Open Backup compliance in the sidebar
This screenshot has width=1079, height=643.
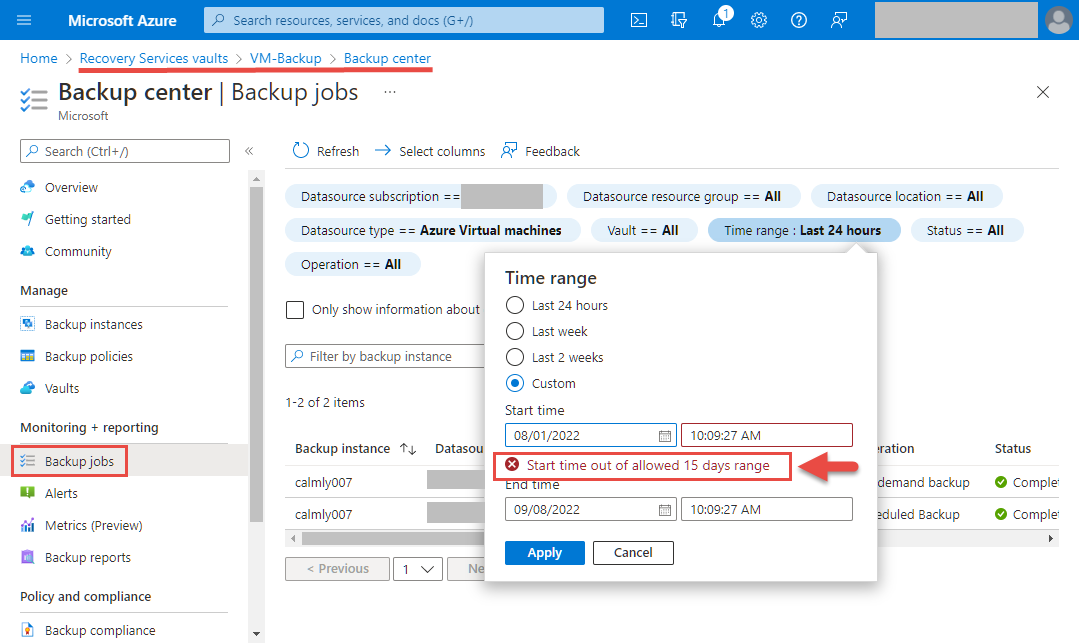100,631
